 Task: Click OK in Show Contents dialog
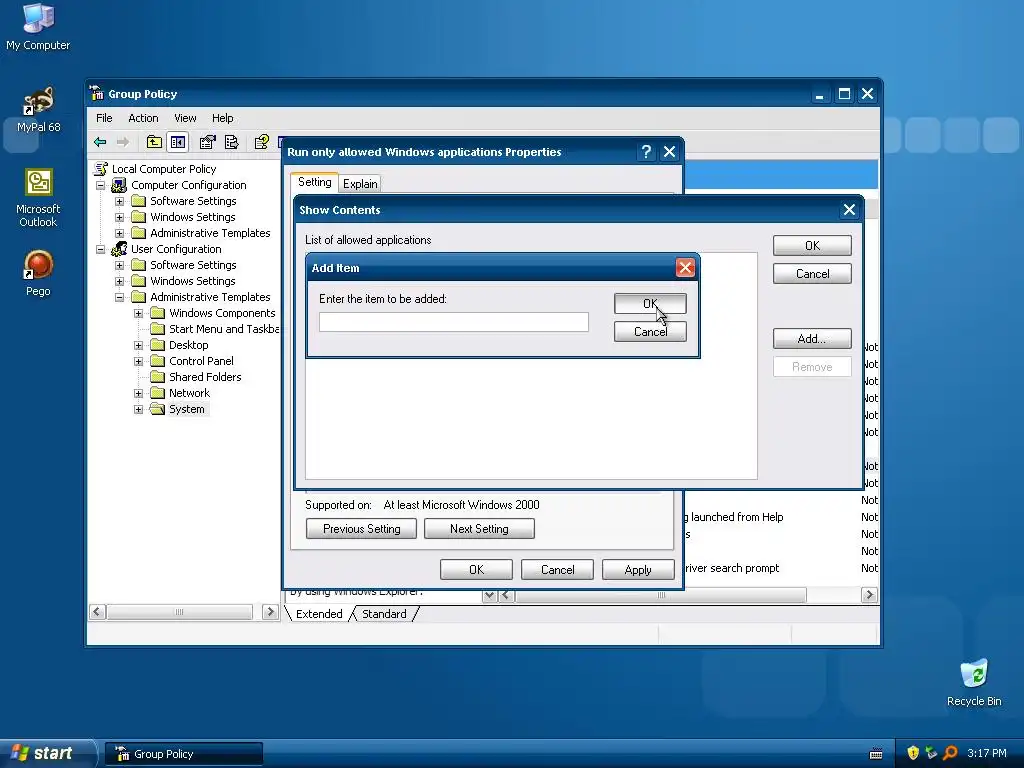click(x=812, y=246)
